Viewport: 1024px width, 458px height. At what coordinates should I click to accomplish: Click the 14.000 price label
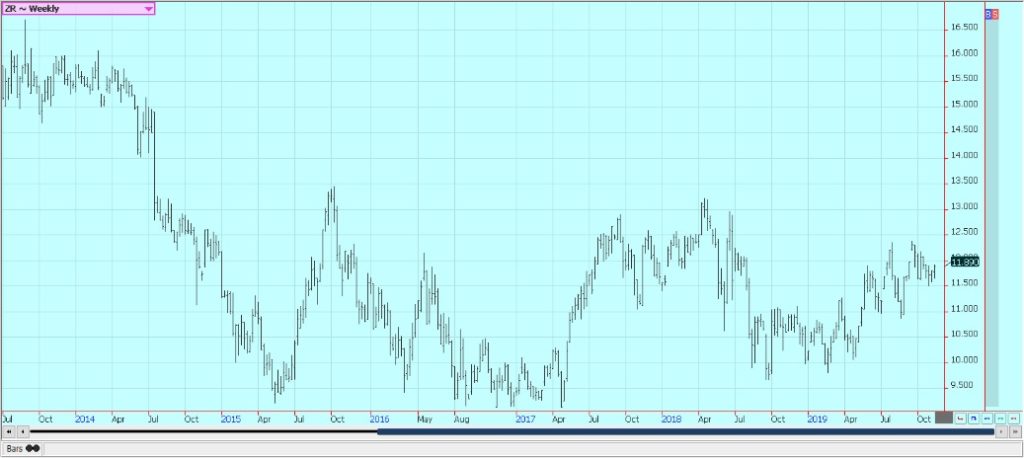tap(964, 155)
